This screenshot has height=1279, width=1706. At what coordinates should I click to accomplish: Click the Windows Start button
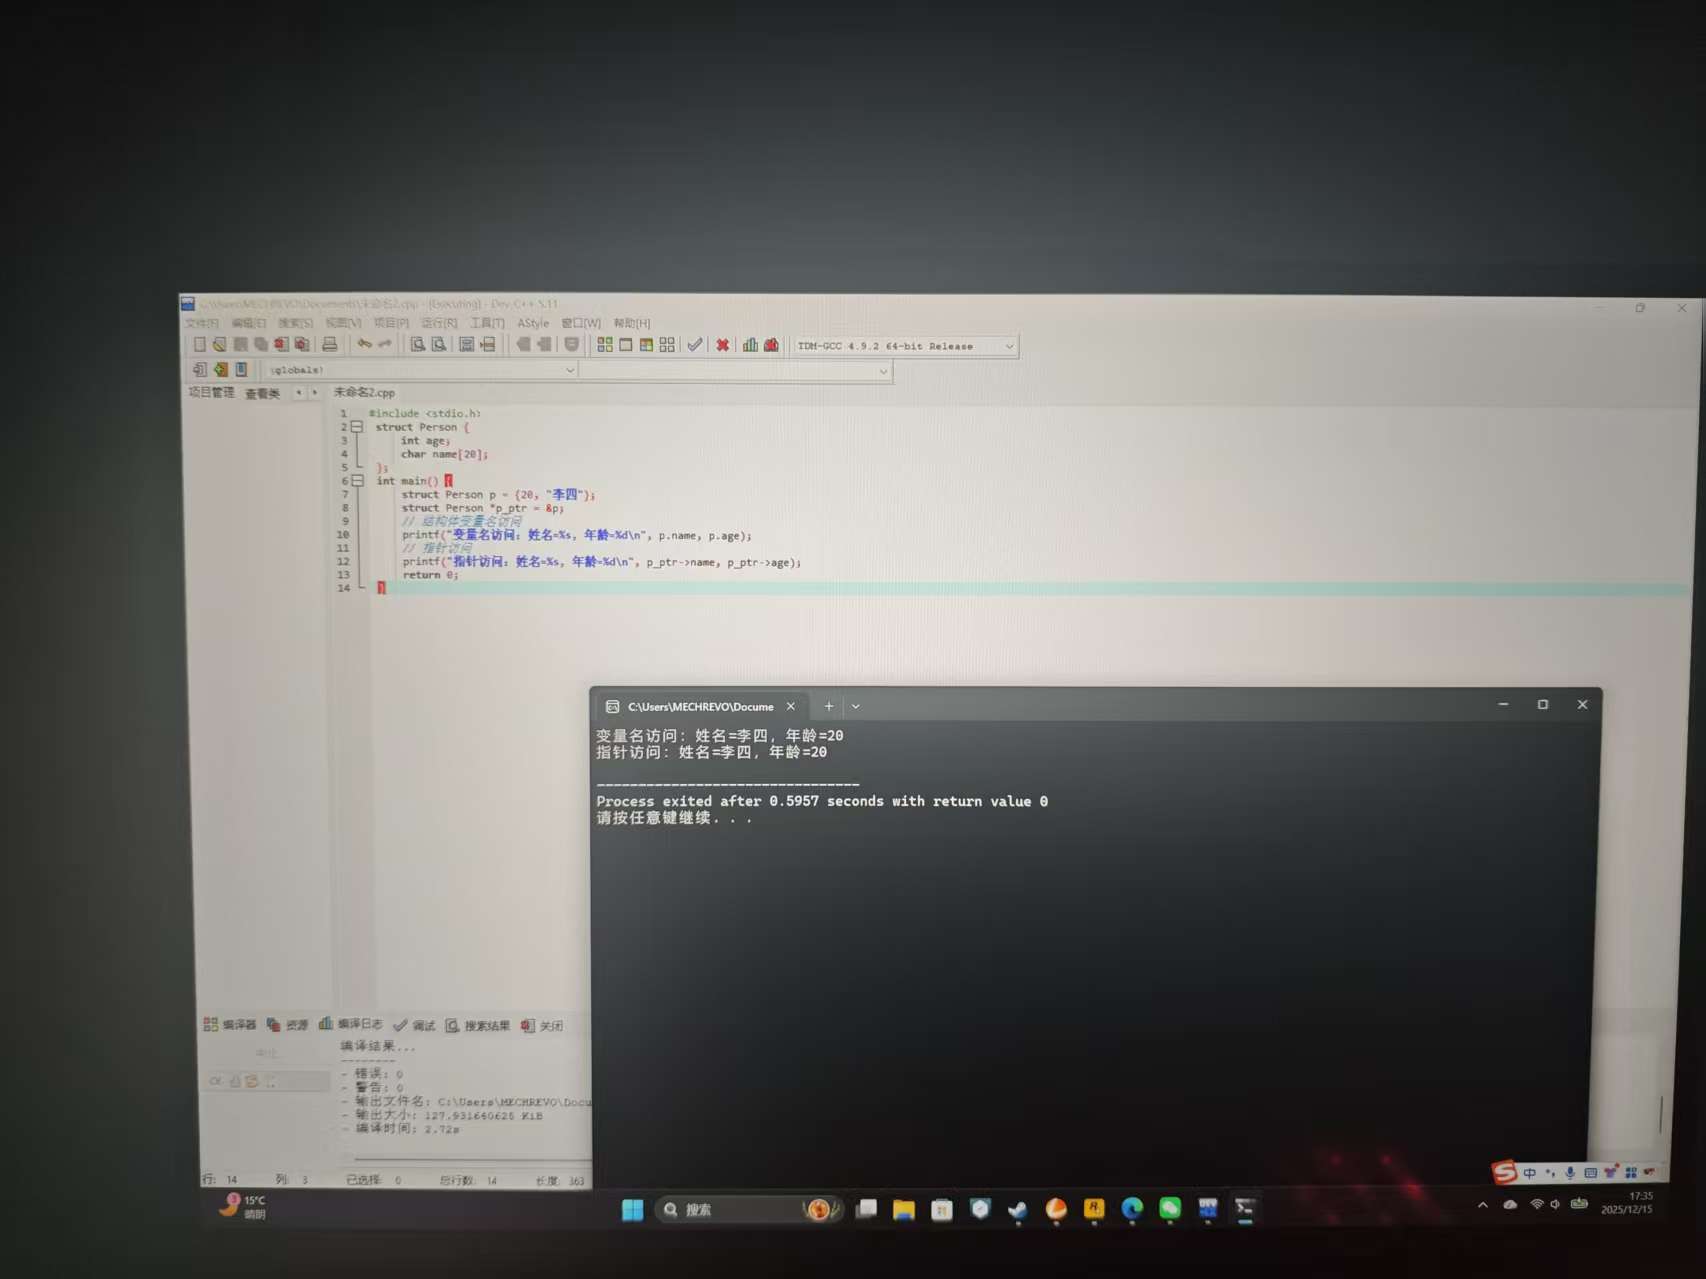tap(632, 1210)
